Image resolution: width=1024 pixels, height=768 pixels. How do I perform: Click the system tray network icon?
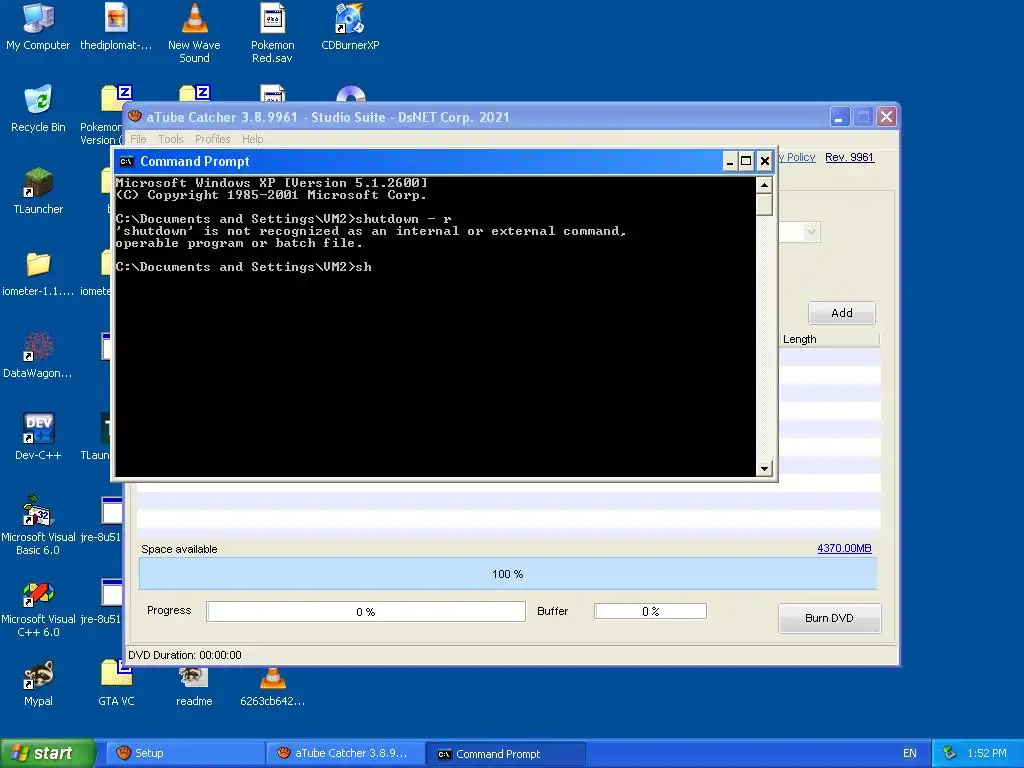tap(950, 753)
